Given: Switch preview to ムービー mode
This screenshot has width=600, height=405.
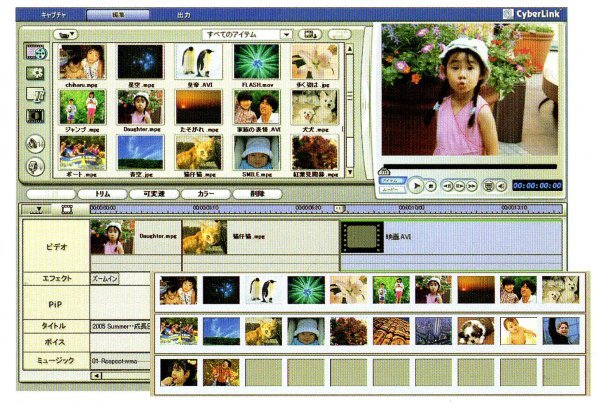Looking at the screenshot, I should 391,189.
